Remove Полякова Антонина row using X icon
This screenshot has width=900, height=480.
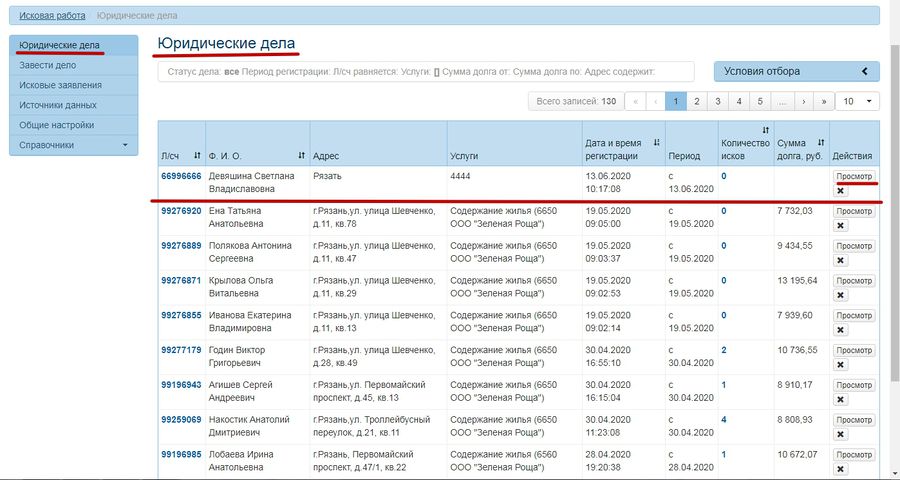coord(840,261)
